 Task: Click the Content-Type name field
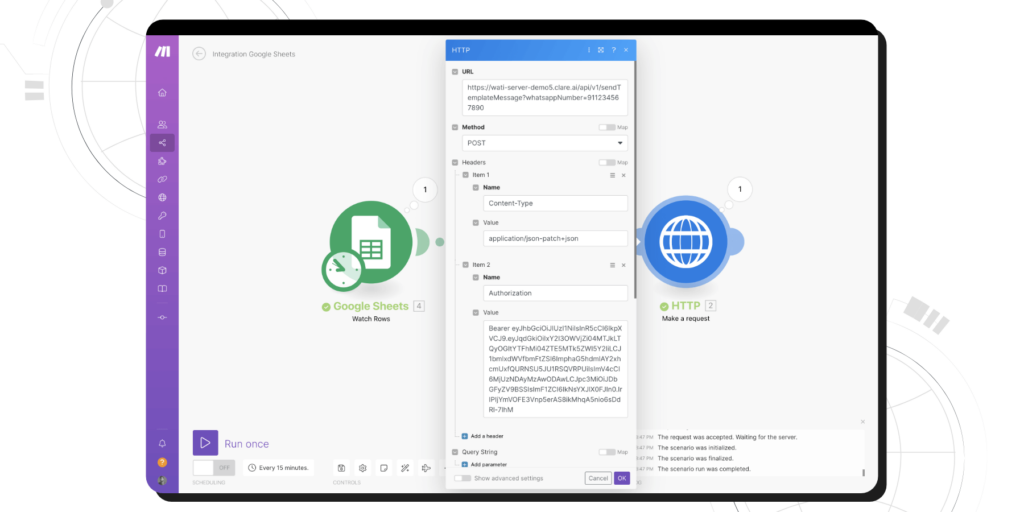[x=555, y=203]
